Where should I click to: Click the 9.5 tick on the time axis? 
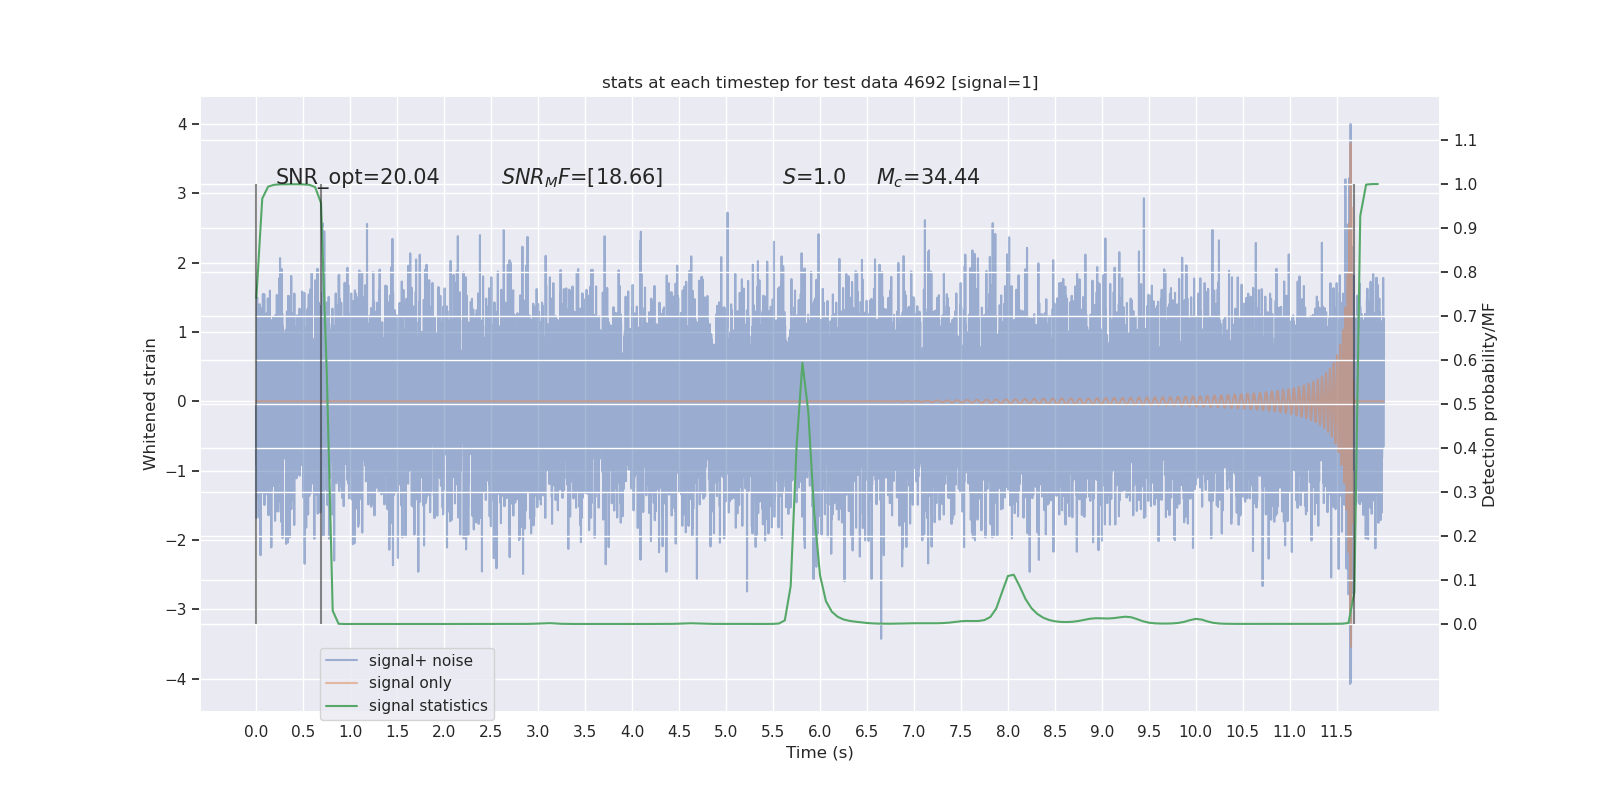(1149, 731)
